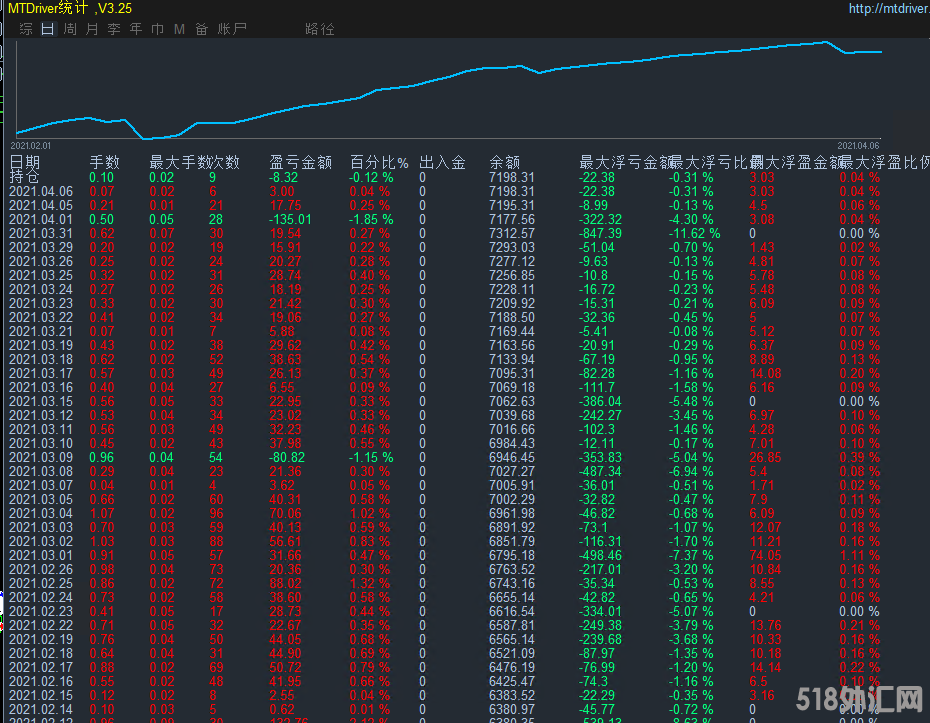Click the 盈亏金额 column header

pyautogui.click(x=300, y=163)
